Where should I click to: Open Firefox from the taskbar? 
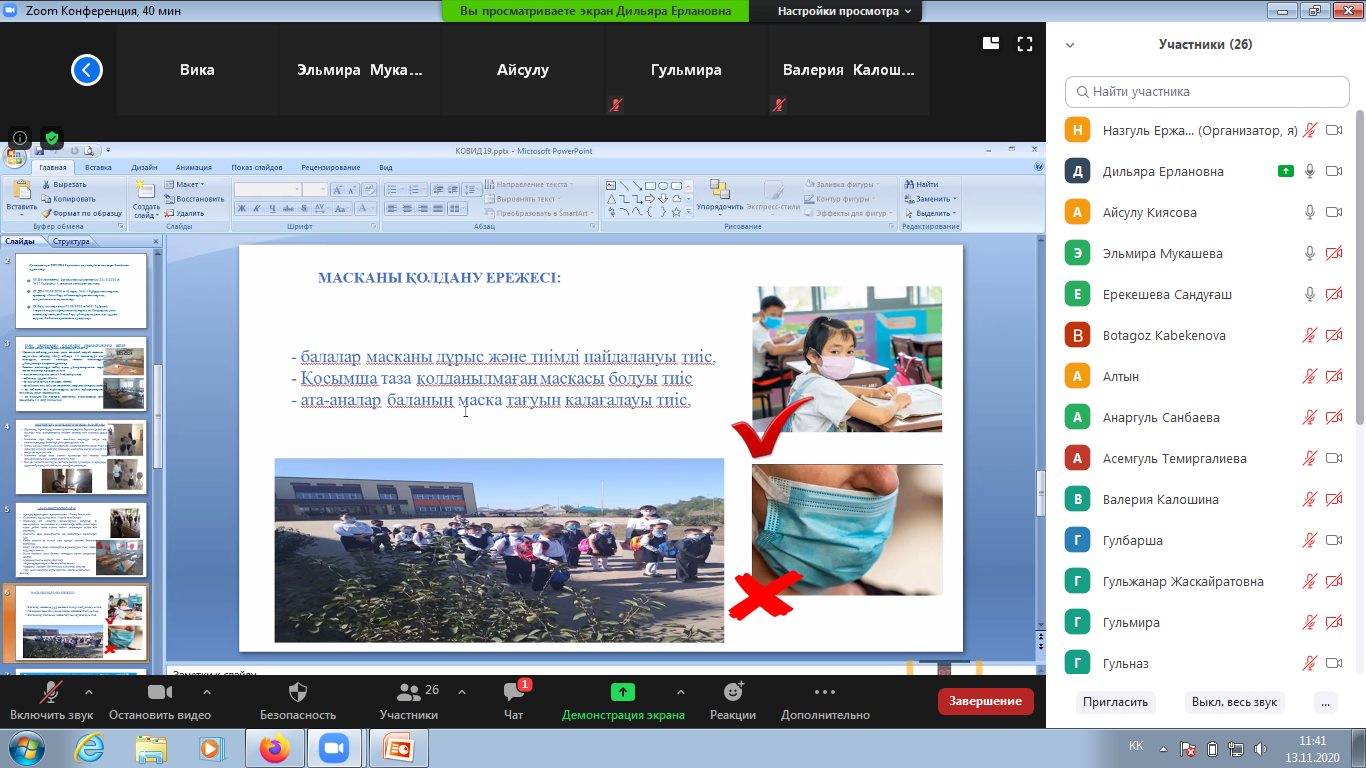point(273,748)
